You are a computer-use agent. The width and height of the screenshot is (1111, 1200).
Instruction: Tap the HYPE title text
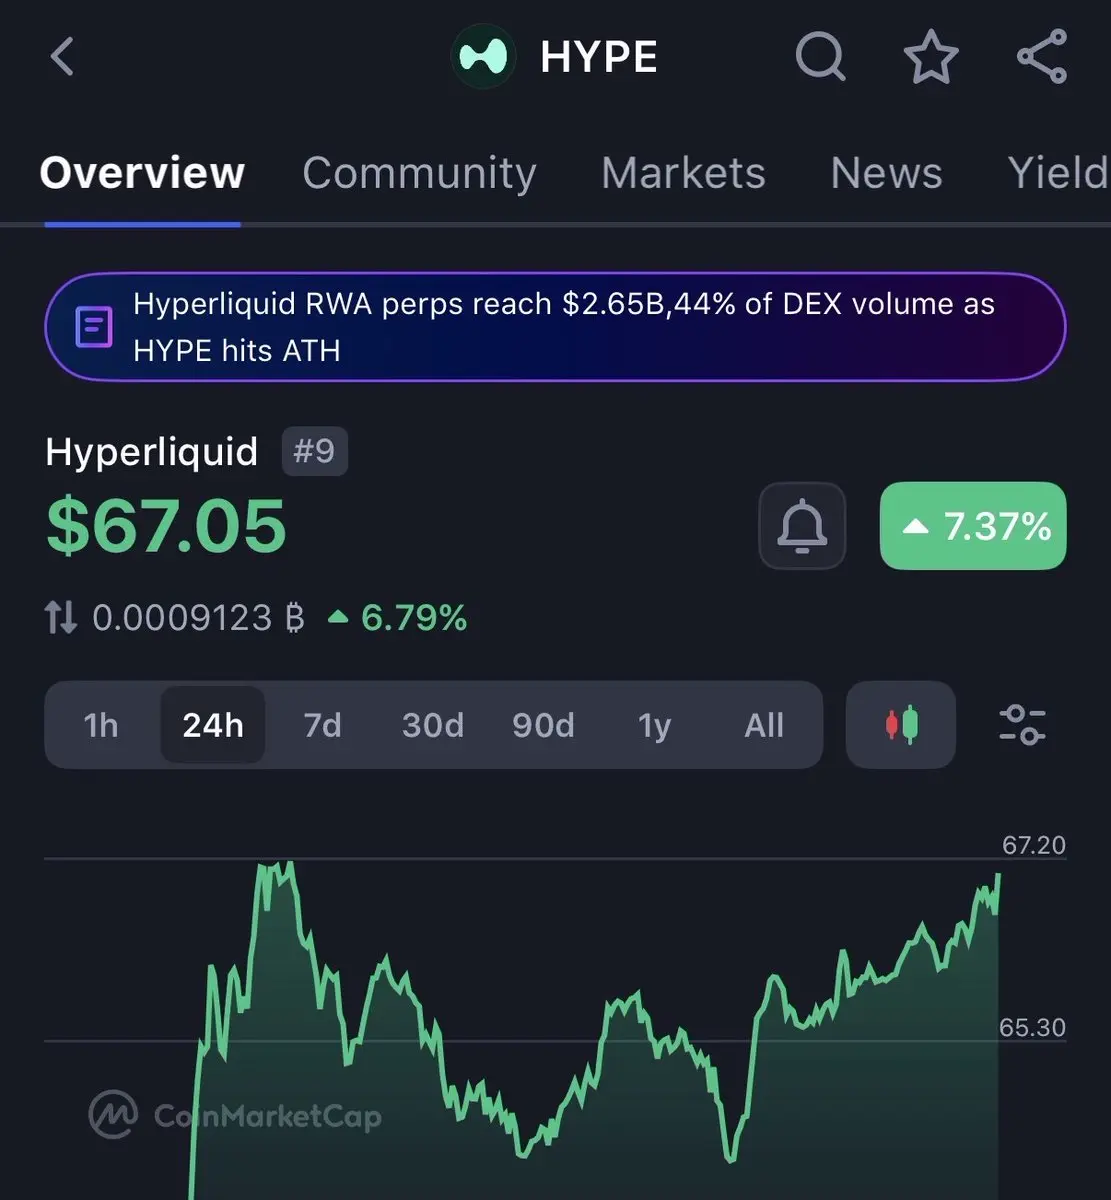[x=599, y=57]
